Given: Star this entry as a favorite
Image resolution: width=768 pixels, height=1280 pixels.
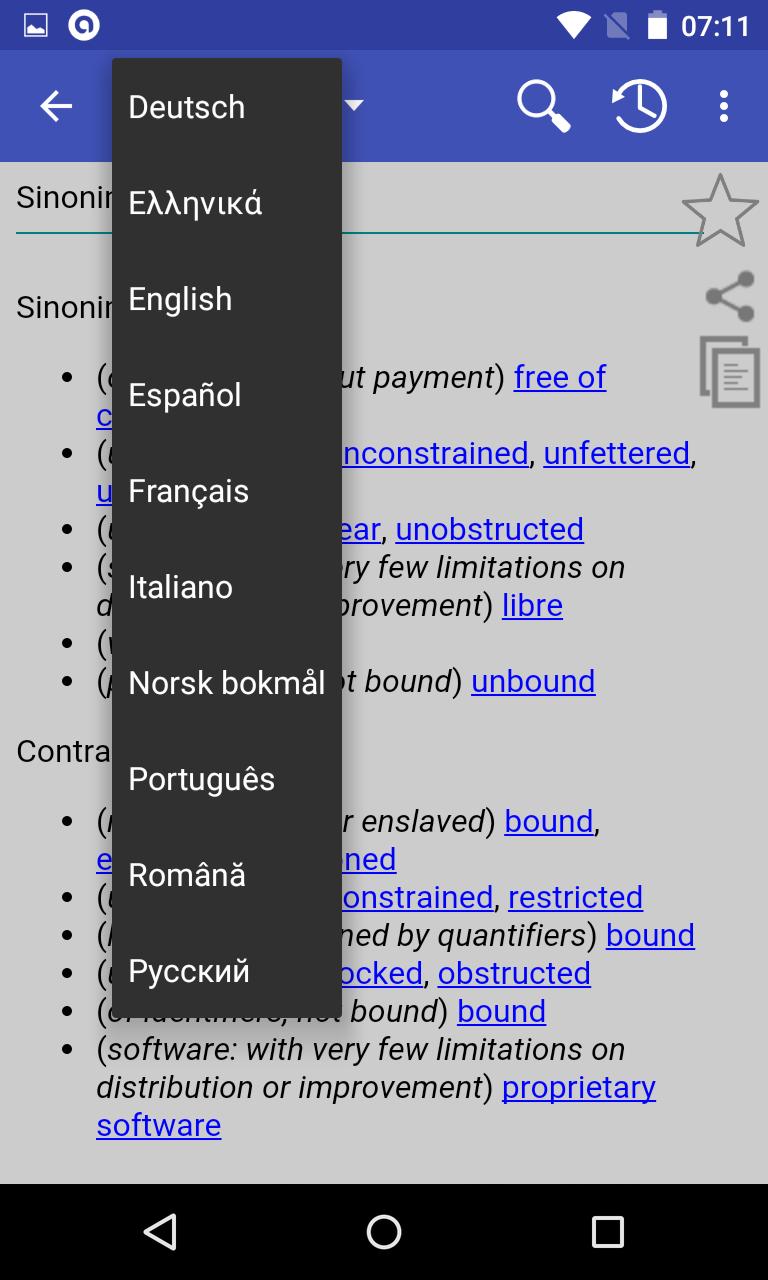Looking at the screenshot, I should coord(720,211).
